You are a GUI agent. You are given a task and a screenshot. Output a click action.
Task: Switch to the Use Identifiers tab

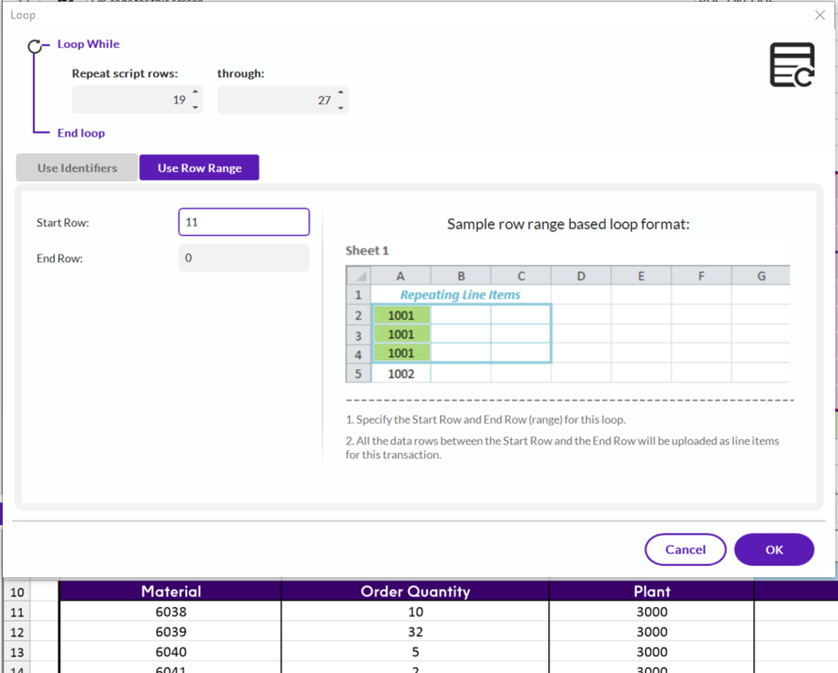(x=77, y=168)
